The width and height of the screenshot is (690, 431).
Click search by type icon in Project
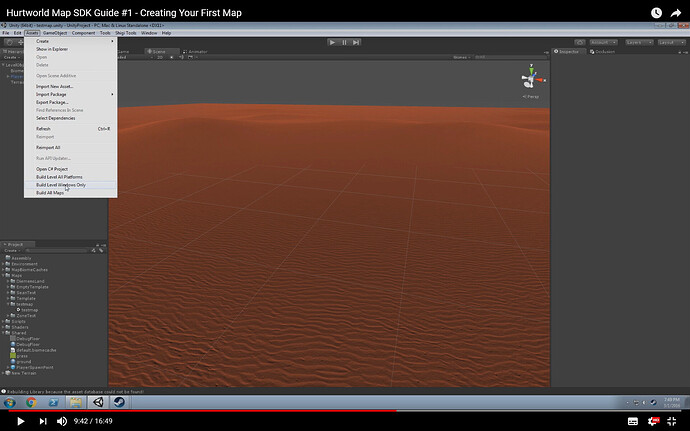click(x=93, y=250)
